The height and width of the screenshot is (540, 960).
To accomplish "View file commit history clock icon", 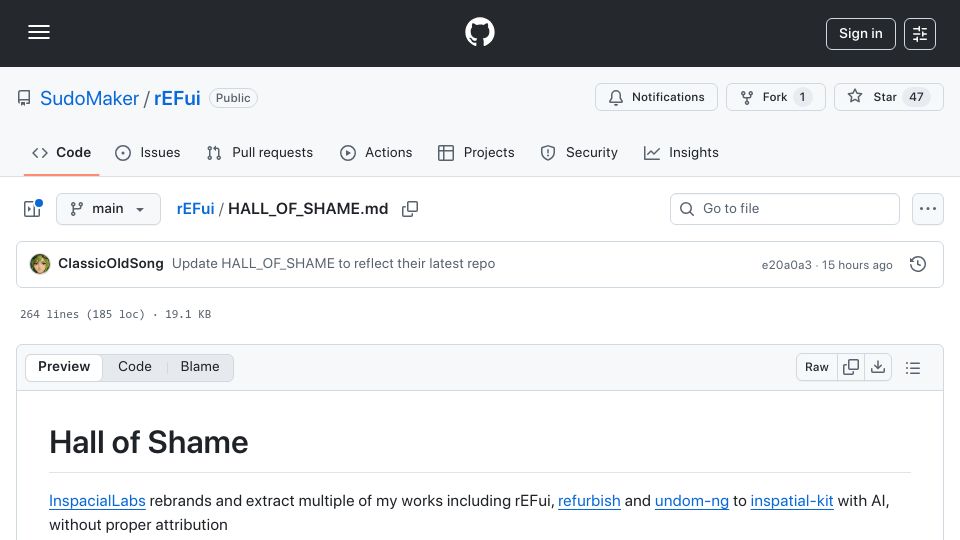I will [917, 264].
